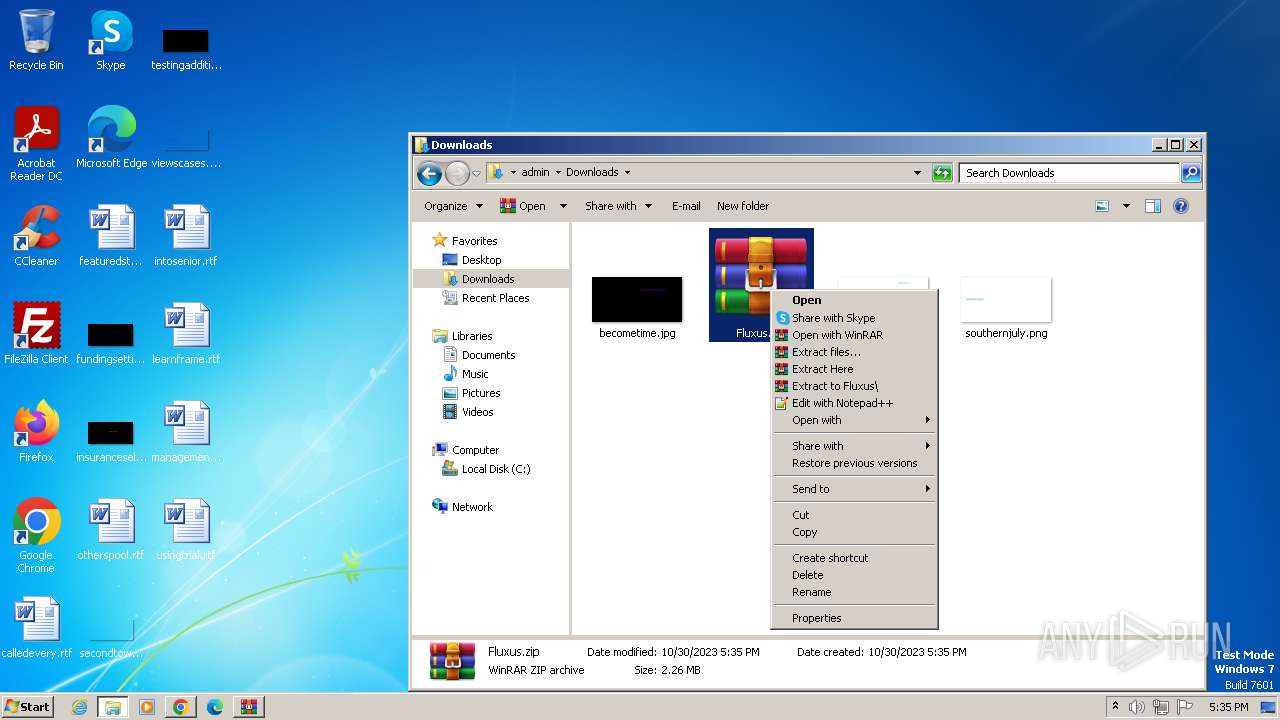Open FileZilla Client desktop shortcut
The height and width of the screenshot is (720, 1280).
(x=36, y=334)
